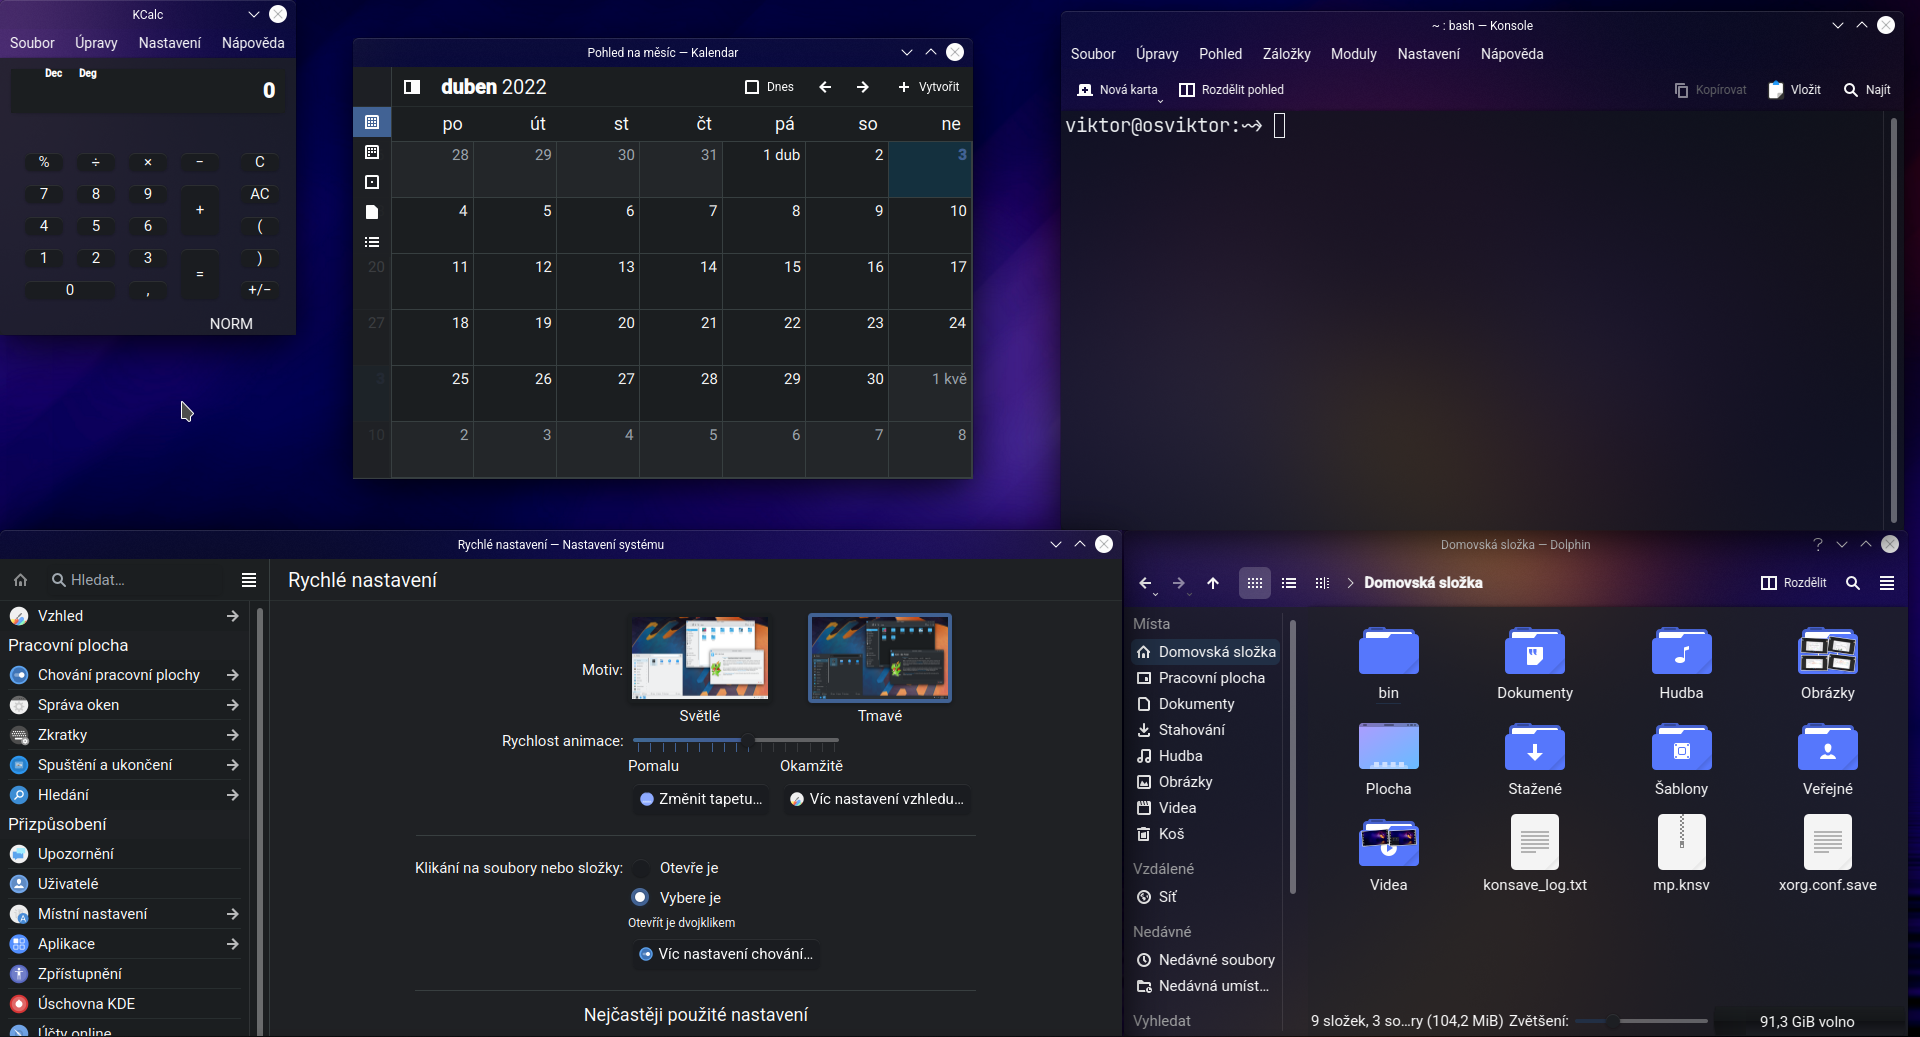
Task: Toggle Dec number base in KCalc
Action: (x=54, y=73)
